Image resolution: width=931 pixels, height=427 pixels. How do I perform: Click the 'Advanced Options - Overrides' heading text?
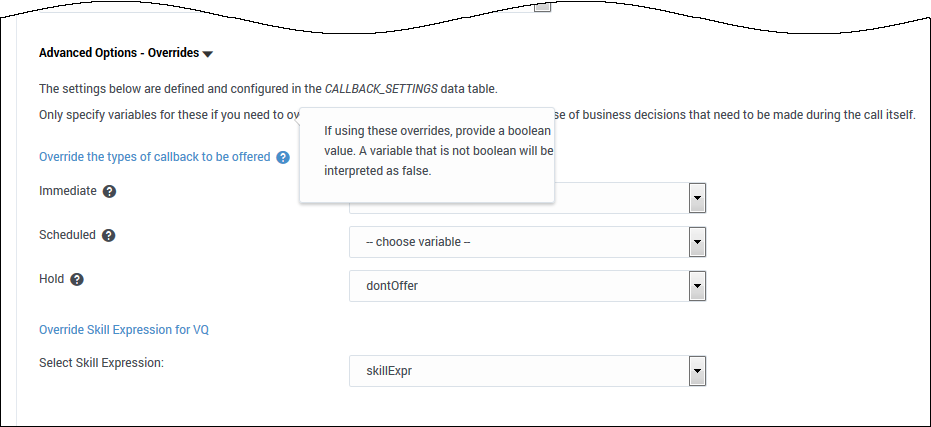118,53
